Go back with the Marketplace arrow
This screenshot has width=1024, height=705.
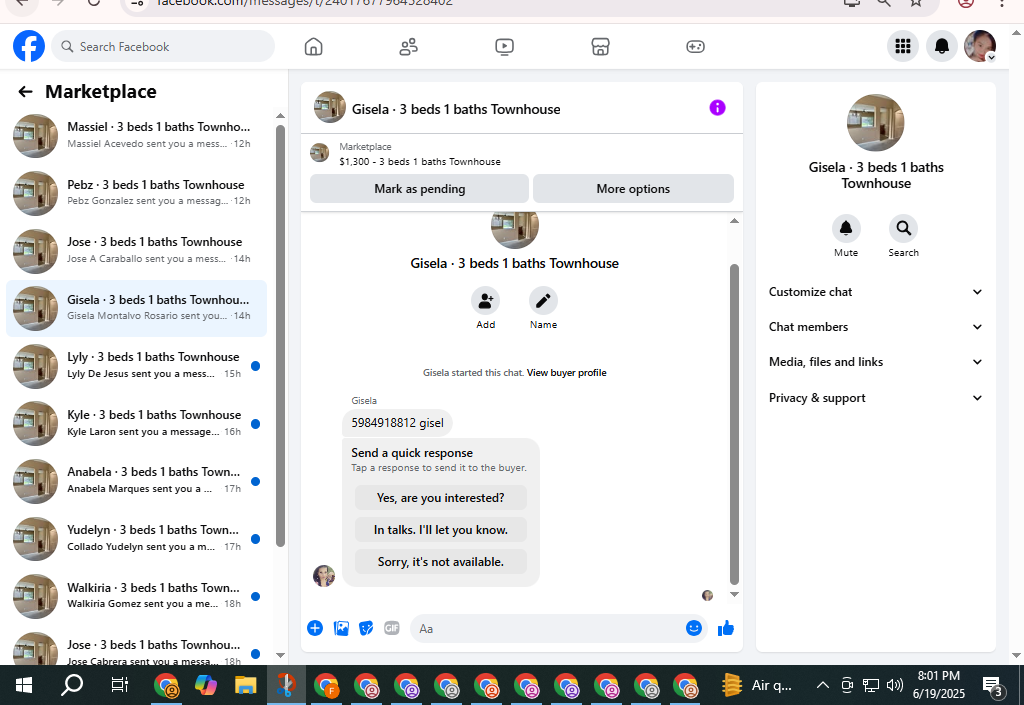tap(25, 92)
